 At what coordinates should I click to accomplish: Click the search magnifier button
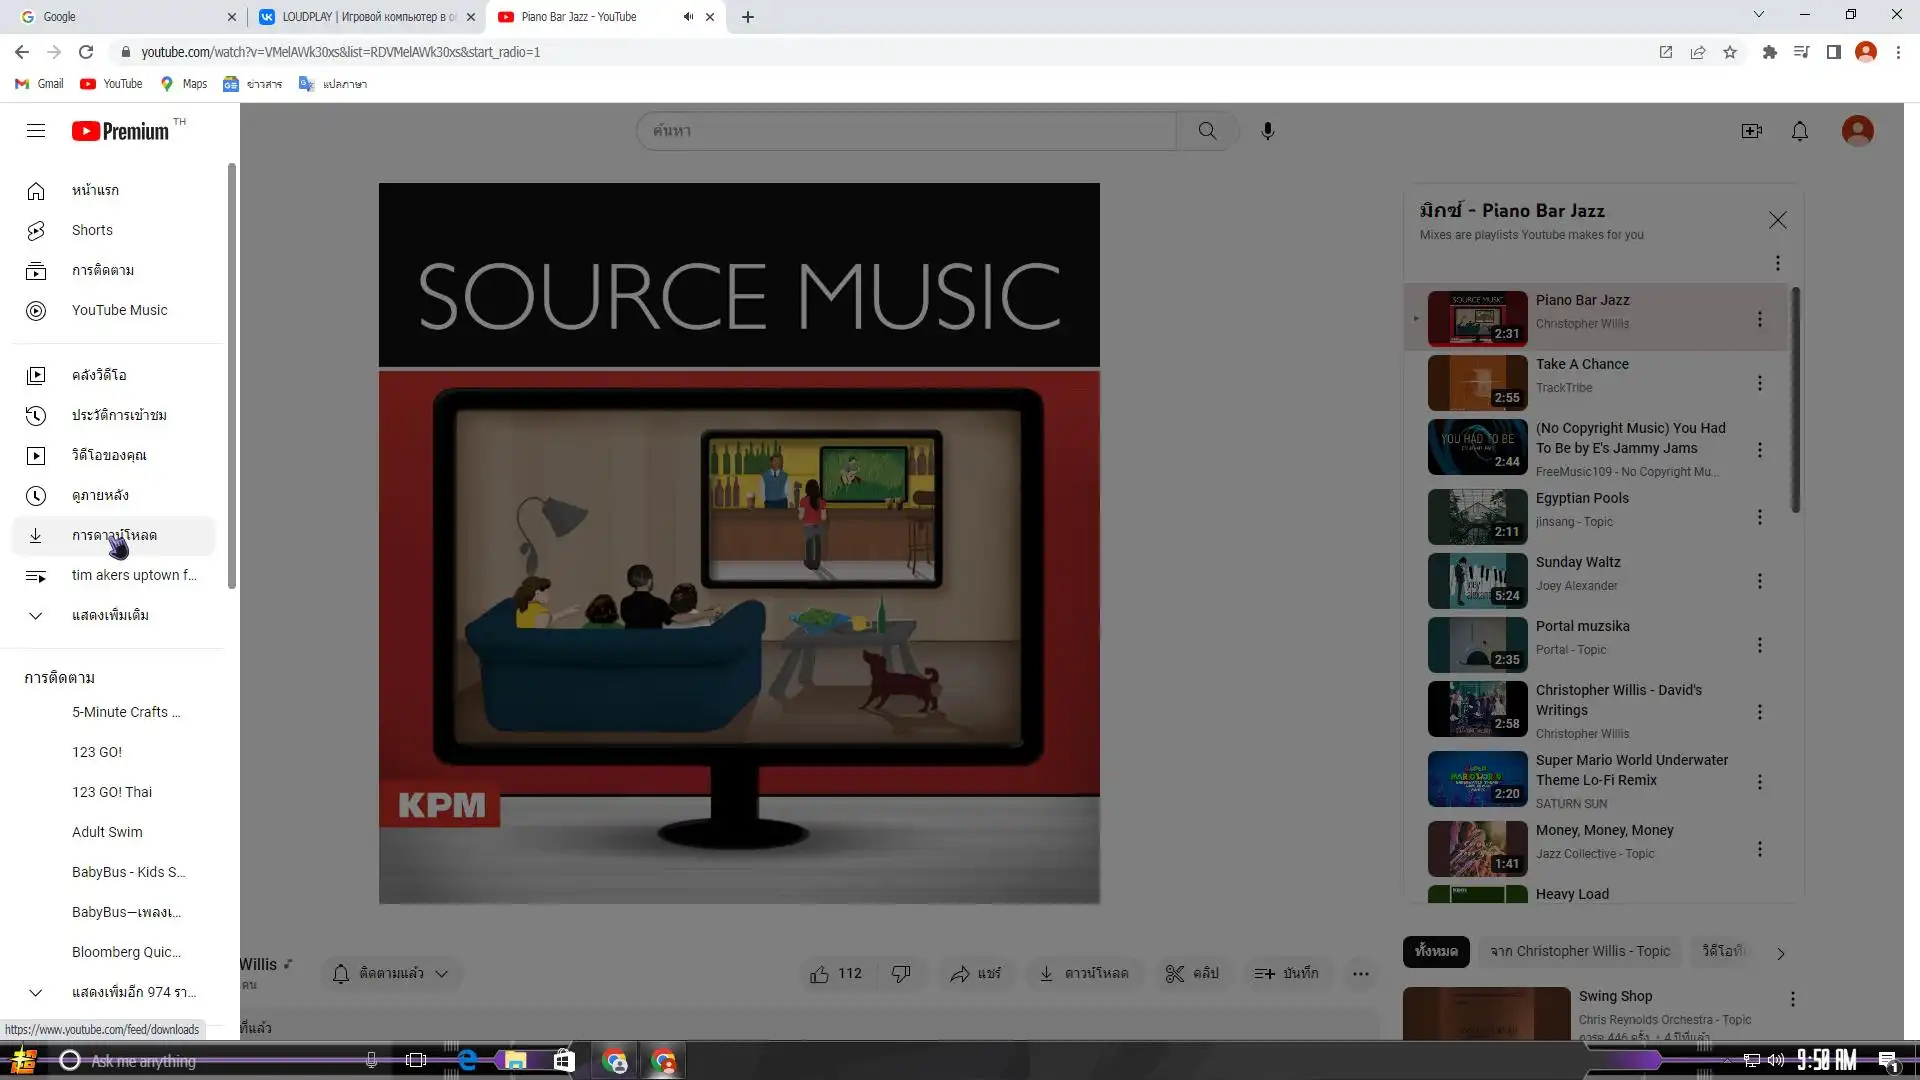[x=1207, y=131]
